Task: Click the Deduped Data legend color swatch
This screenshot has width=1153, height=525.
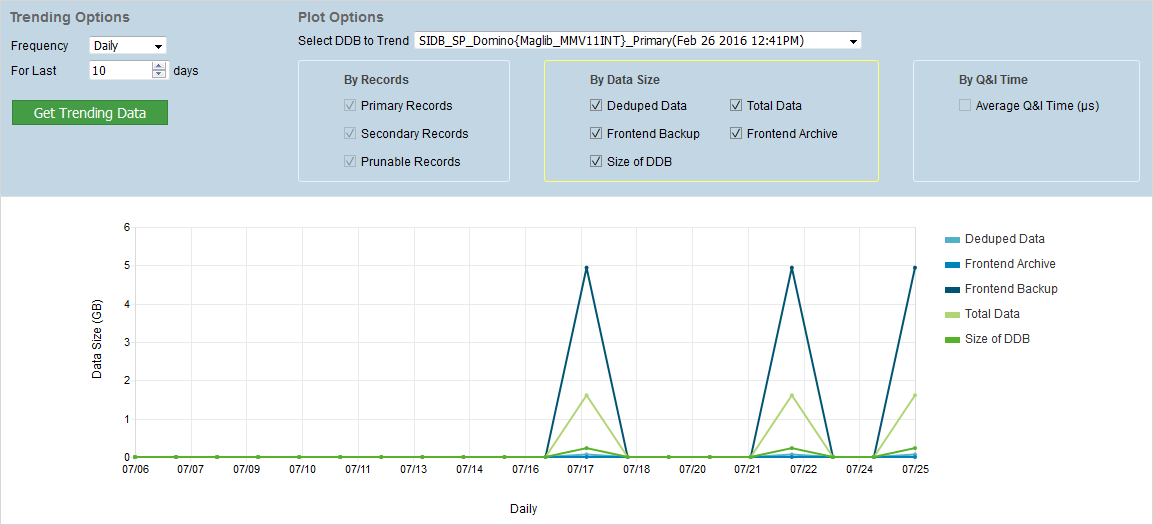Action: pyautogui.click(x=952, y=240)
